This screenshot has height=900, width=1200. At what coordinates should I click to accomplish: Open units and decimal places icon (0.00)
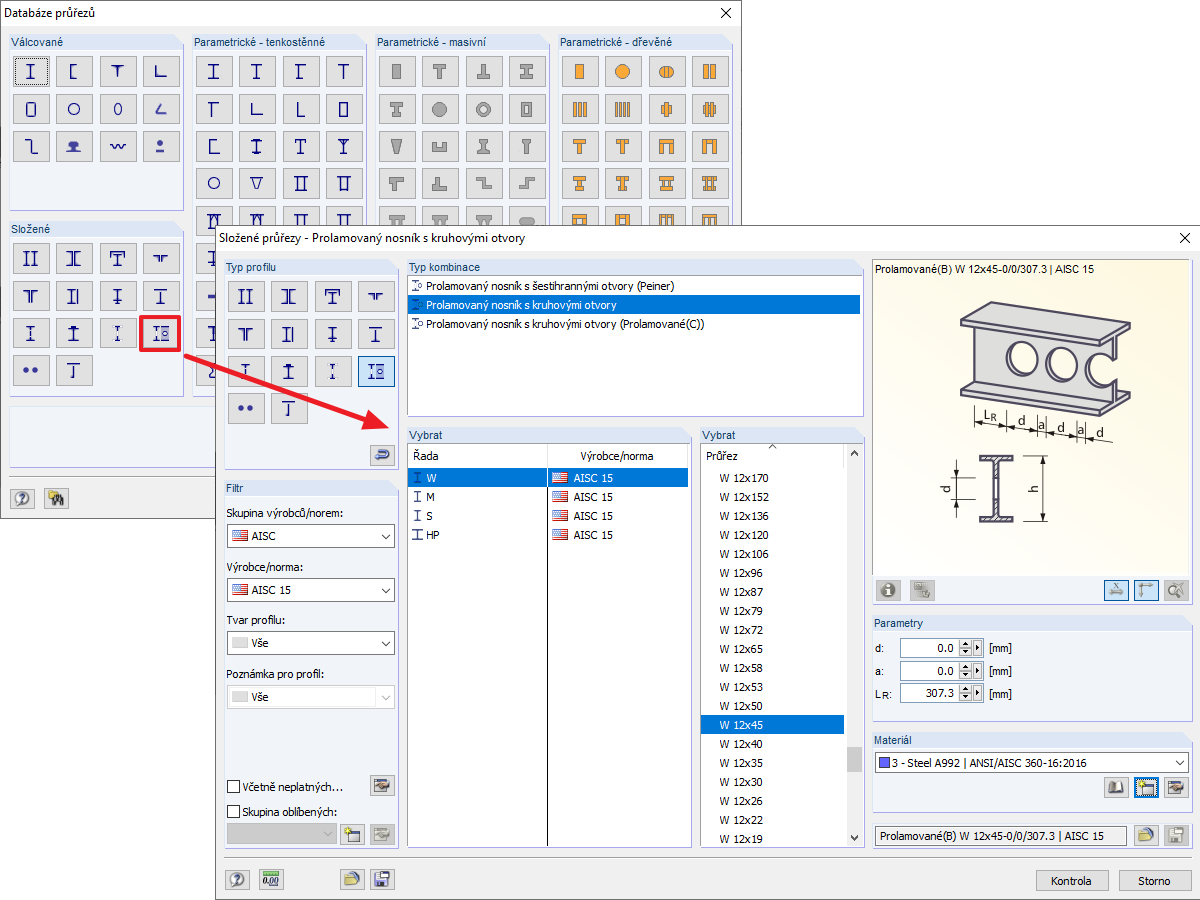271,880
